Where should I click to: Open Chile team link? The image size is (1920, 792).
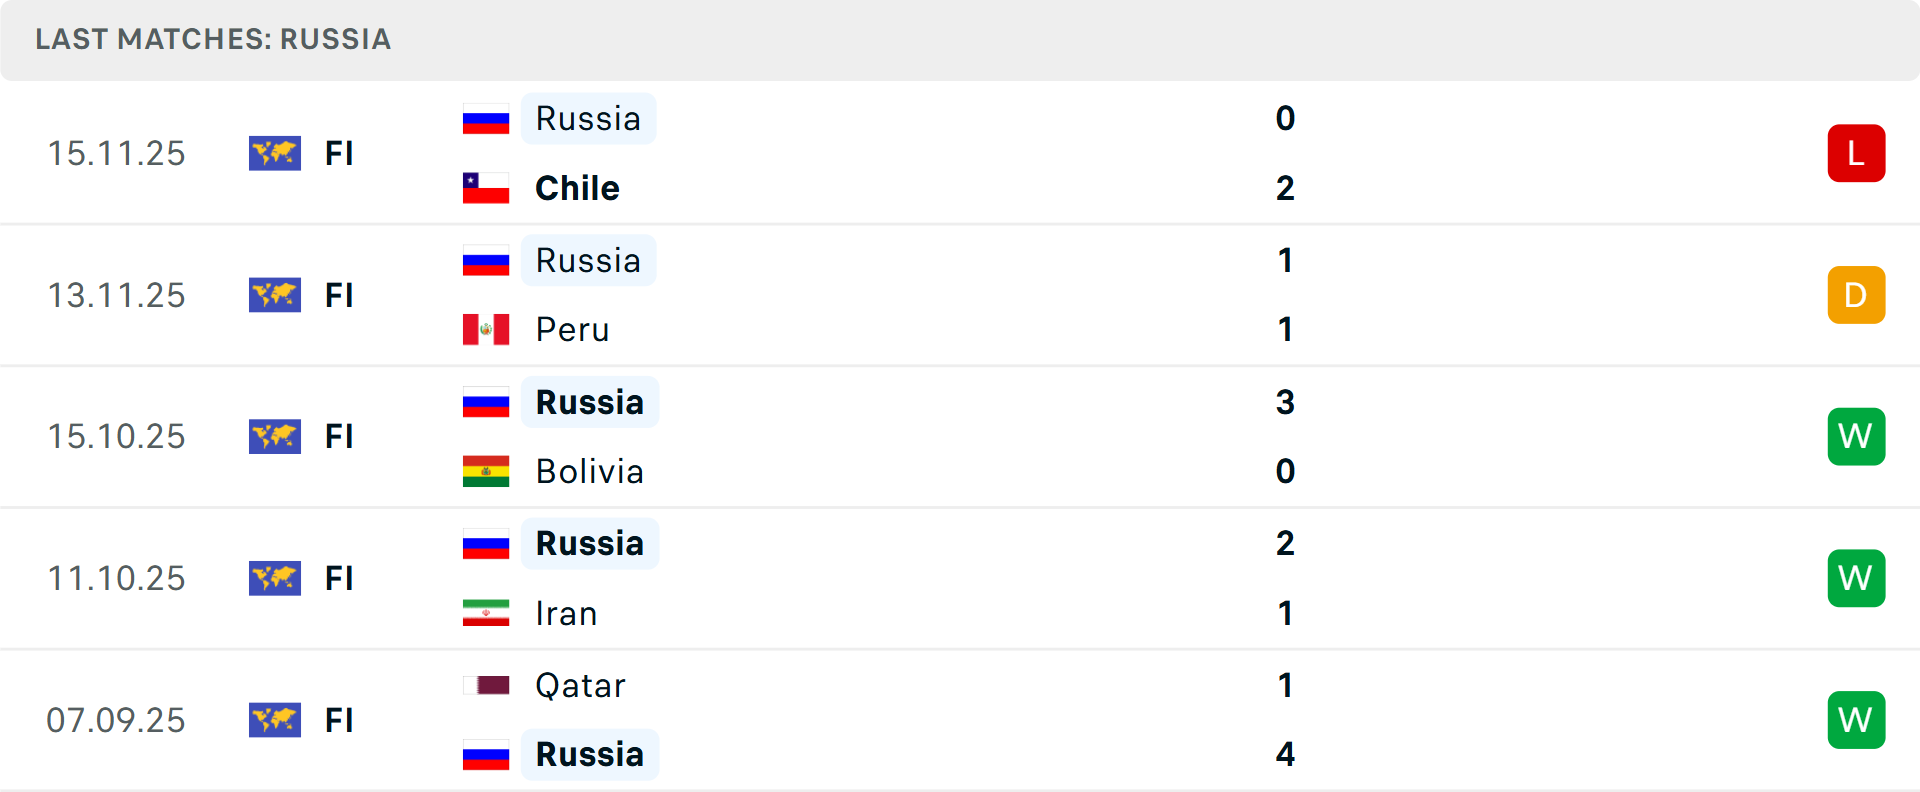577,188
